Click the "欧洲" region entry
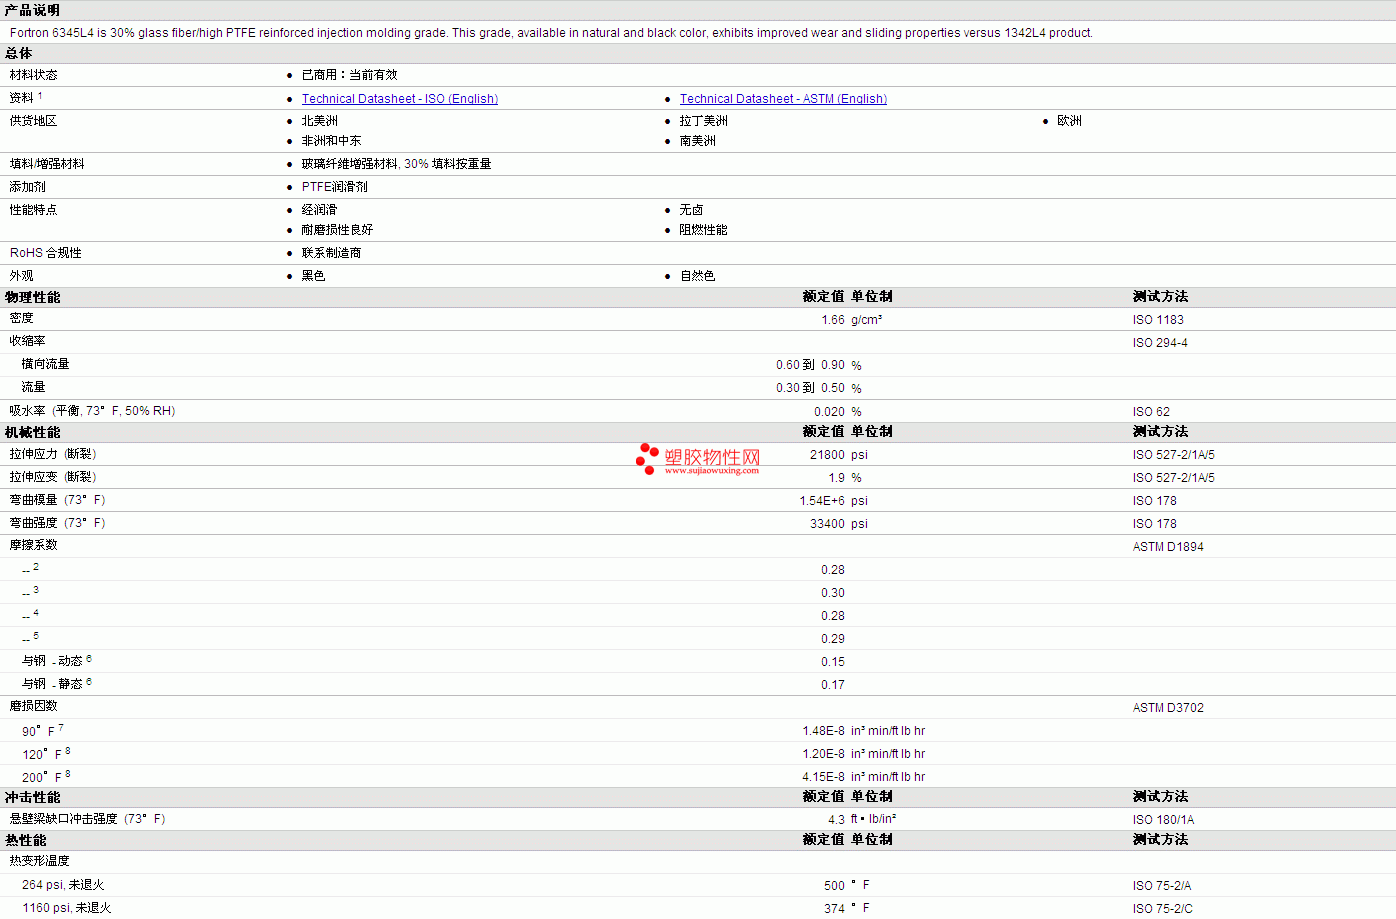The width and height of the screenshot is (1396, 919). tap(1069, 121)
